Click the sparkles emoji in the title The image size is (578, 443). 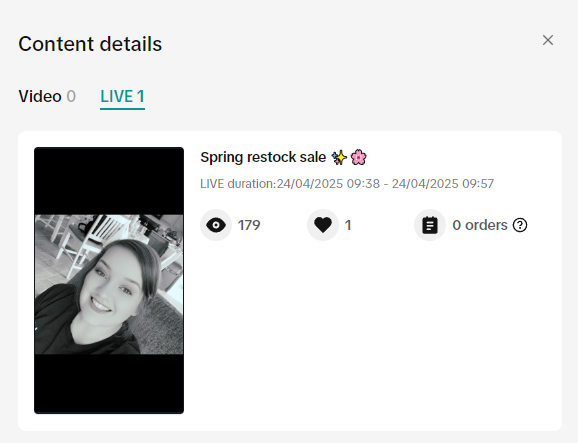coord(339,157)
